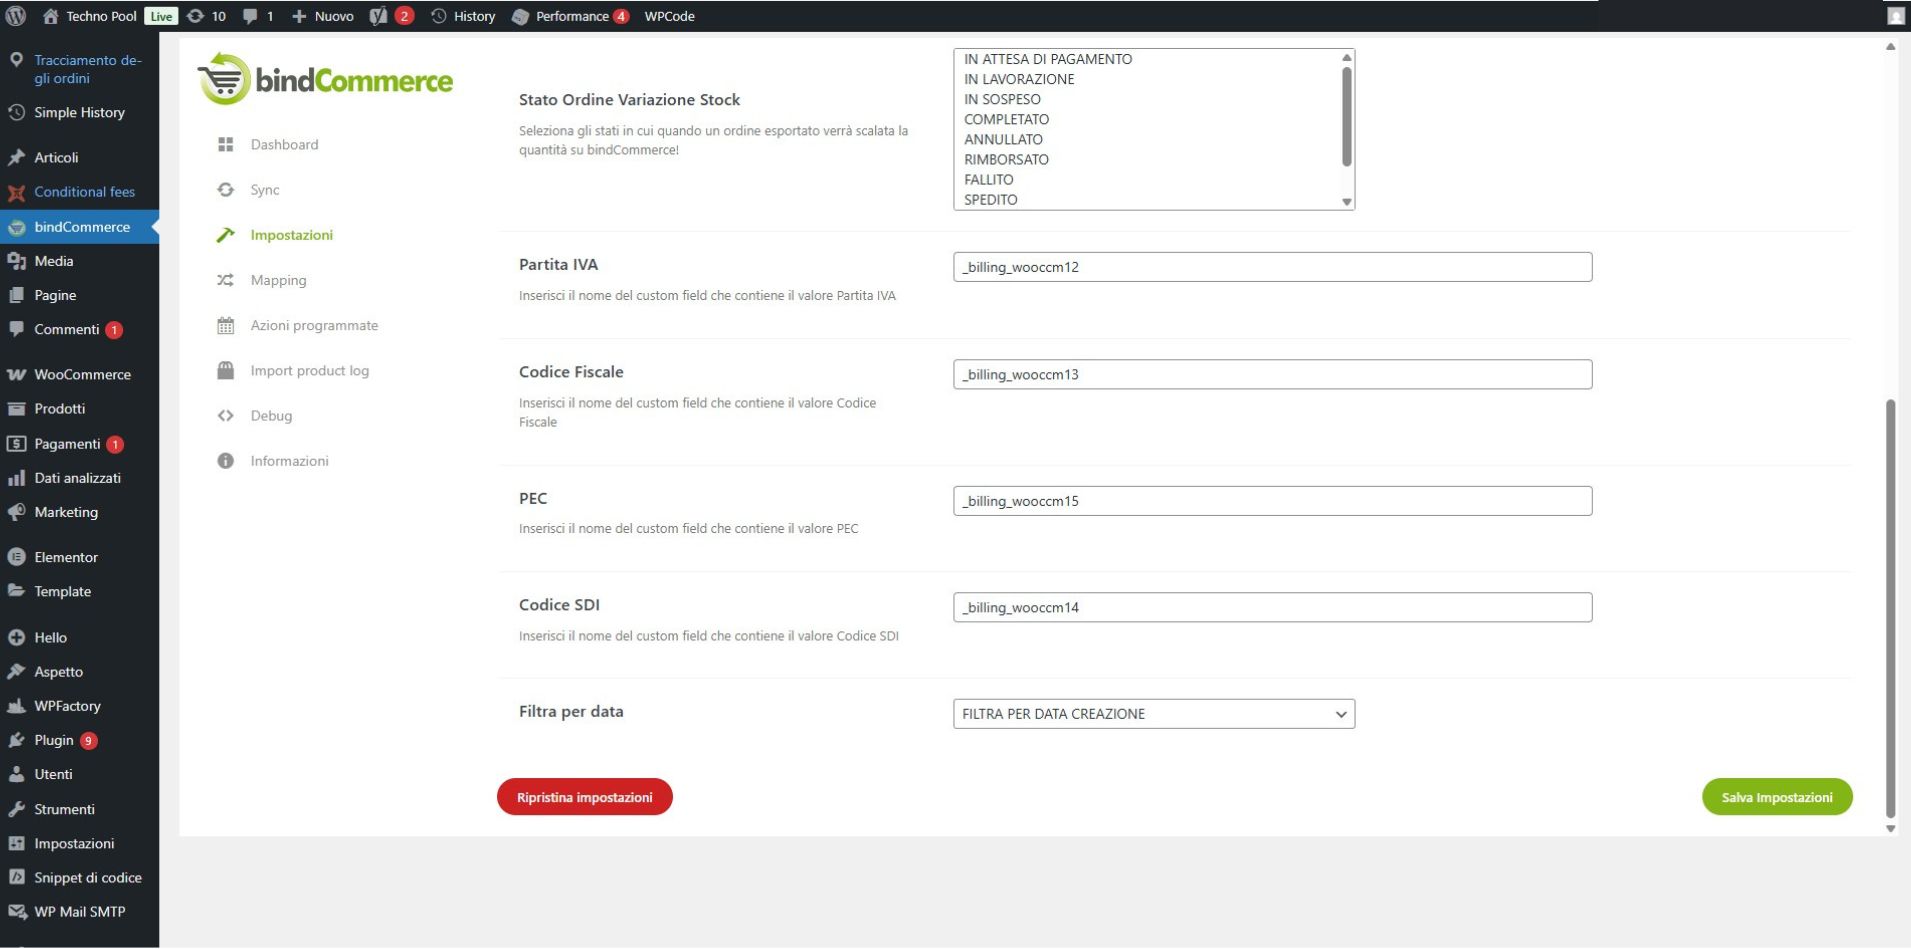
Task: Click the Ripristina impostazioni button
Action: [x=584, y=797]
